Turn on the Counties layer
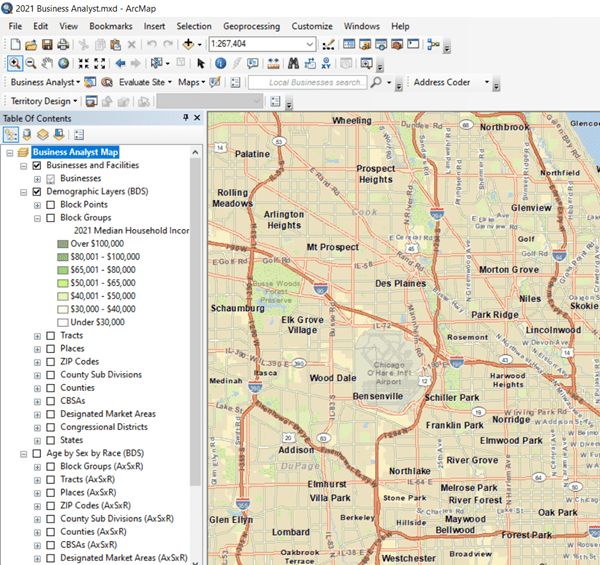Image resolution: width=600 pixels, height=565 pixels. tap(51, 388)
